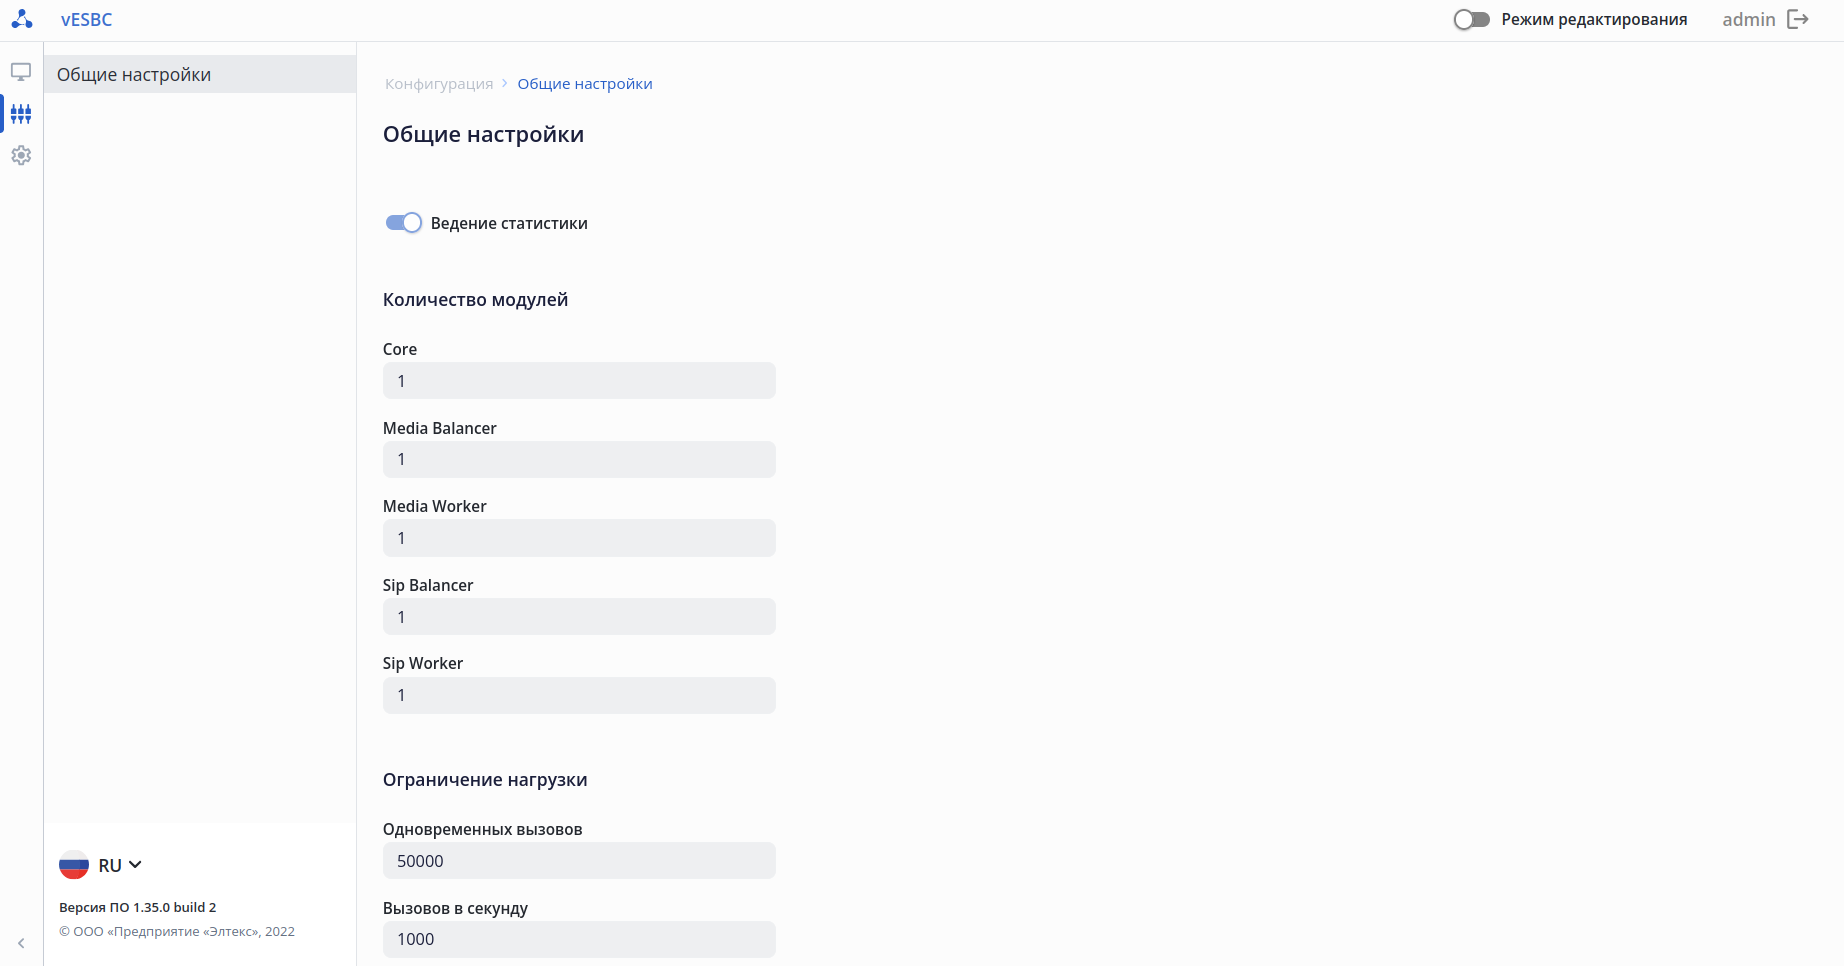Expand the RU language dropdown
Viewport: 1844px width, 966px height.
(120, 865)
